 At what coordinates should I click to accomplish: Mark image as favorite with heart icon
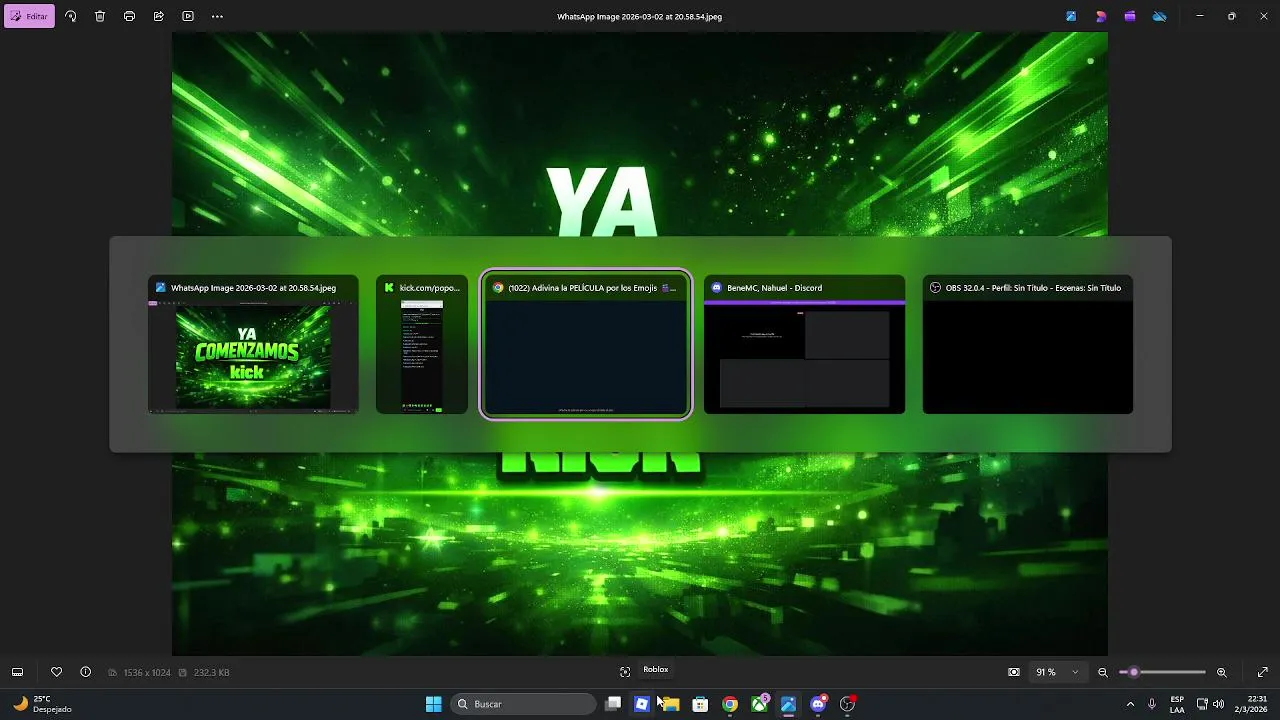point(56,672)
